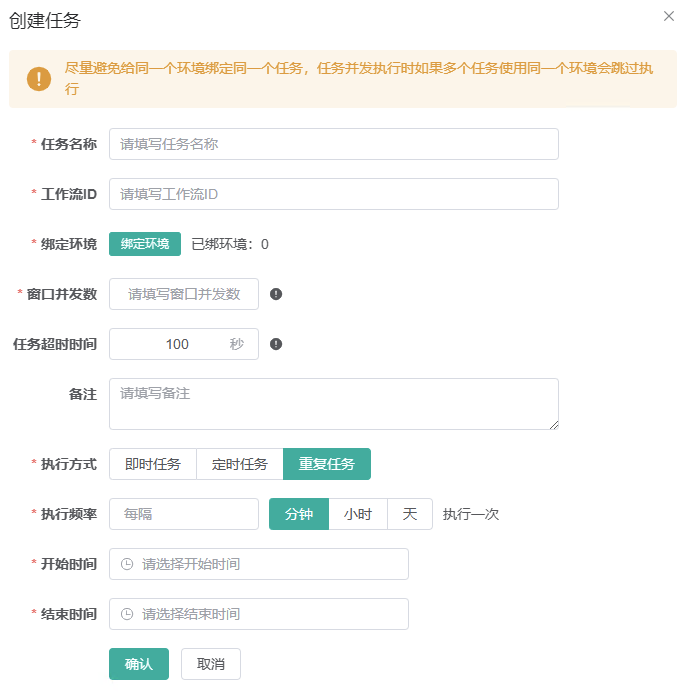Choose 小时 as frequency unit
This screenshot has height=700, width=686.
(358, 514)
